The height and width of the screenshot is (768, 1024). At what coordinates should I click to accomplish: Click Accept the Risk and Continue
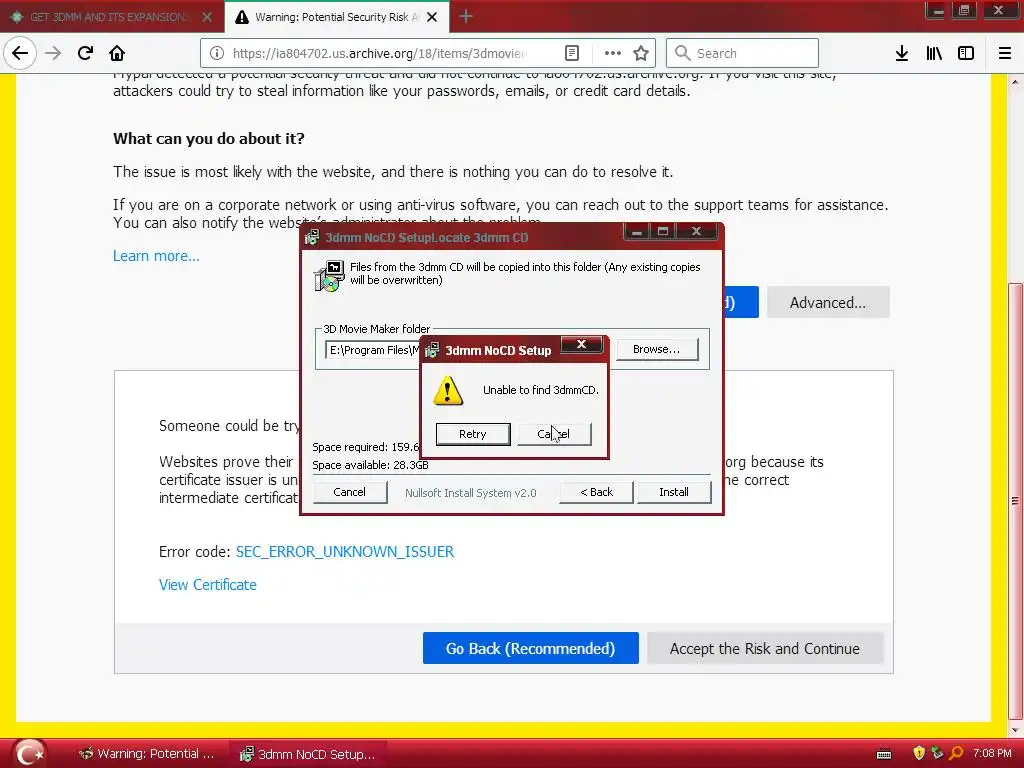pyautogui.click(x=765, y=648)
